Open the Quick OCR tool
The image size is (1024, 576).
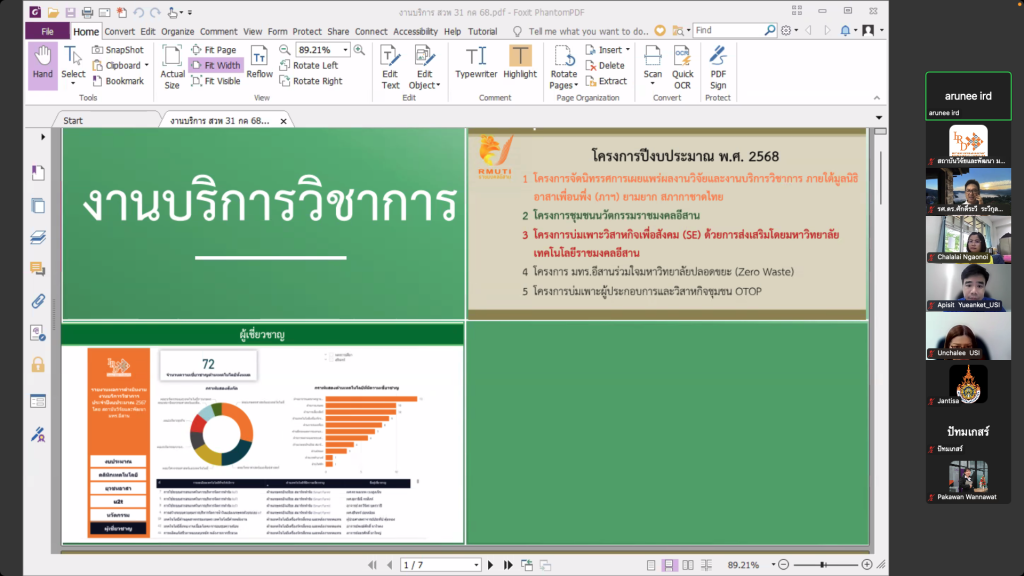[682, 66]
